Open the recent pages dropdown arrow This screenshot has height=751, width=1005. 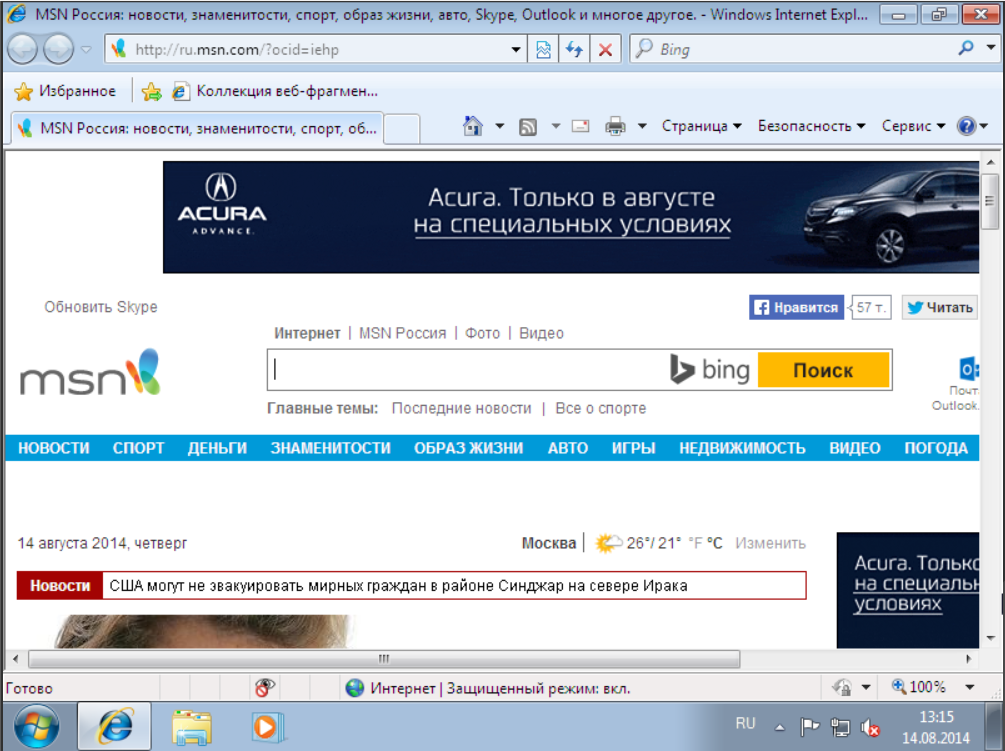pos(87,50)
